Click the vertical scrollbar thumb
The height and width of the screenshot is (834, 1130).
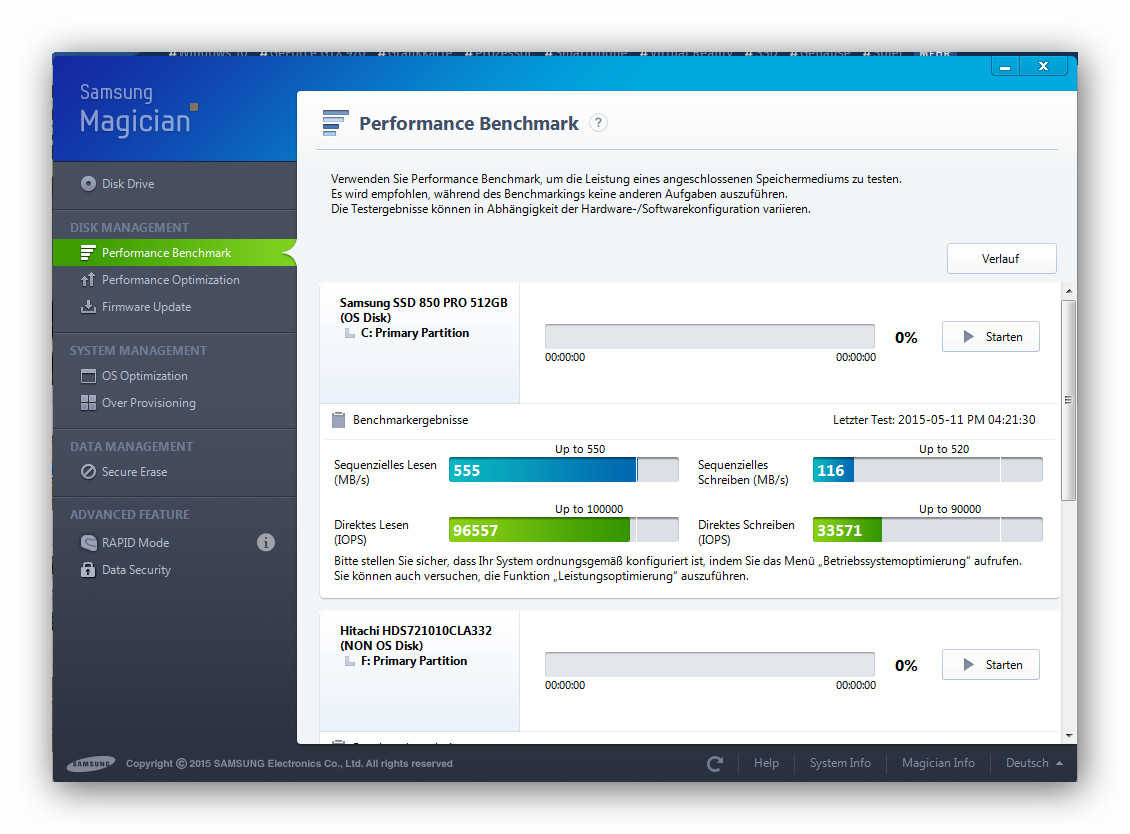pyautogui.click(x=1069, y=400)
